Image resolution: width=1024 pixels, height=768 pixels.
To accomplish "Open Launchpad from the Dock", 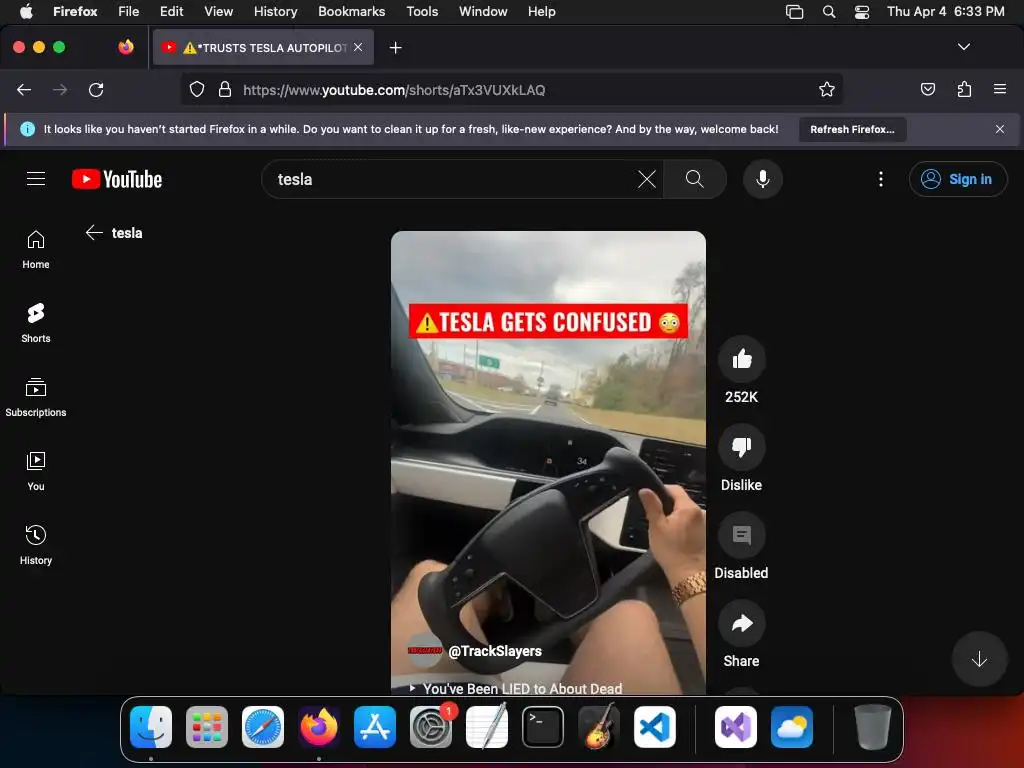I will click(x=206, y=727).
